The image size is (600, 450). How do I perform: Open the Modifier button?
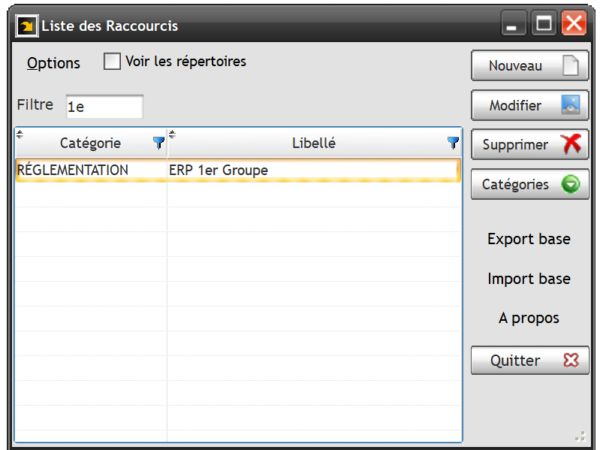click(x=530, y=105)
